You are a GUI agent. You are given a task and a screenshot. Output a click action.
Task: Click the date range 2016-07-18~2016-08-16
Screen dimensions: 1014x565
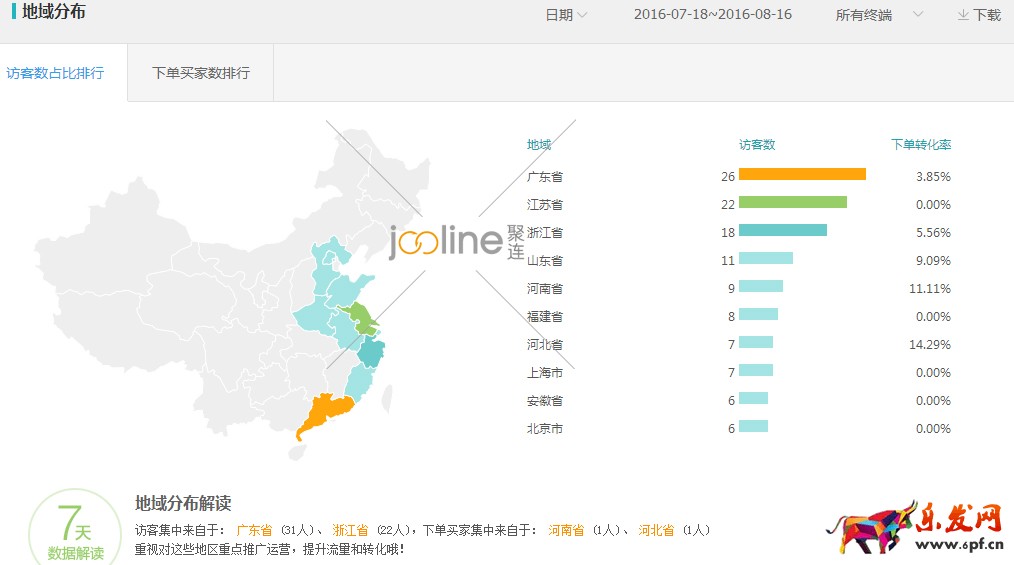[713, 15]
